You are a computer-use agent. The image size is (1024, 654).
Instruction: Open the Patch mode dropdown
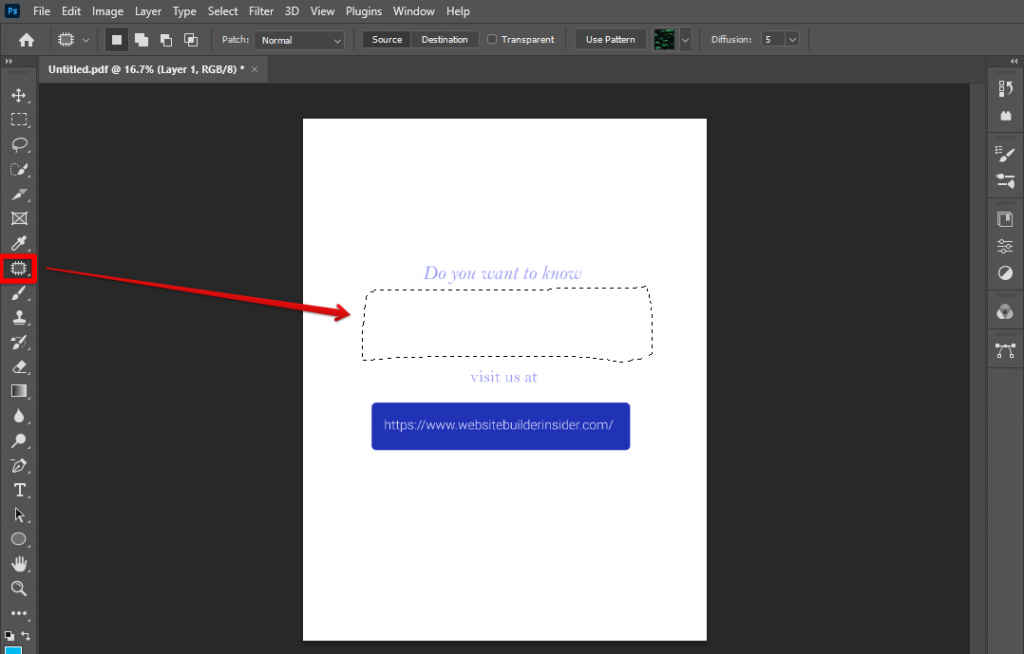pyautogui.click(x=299, y=39)
